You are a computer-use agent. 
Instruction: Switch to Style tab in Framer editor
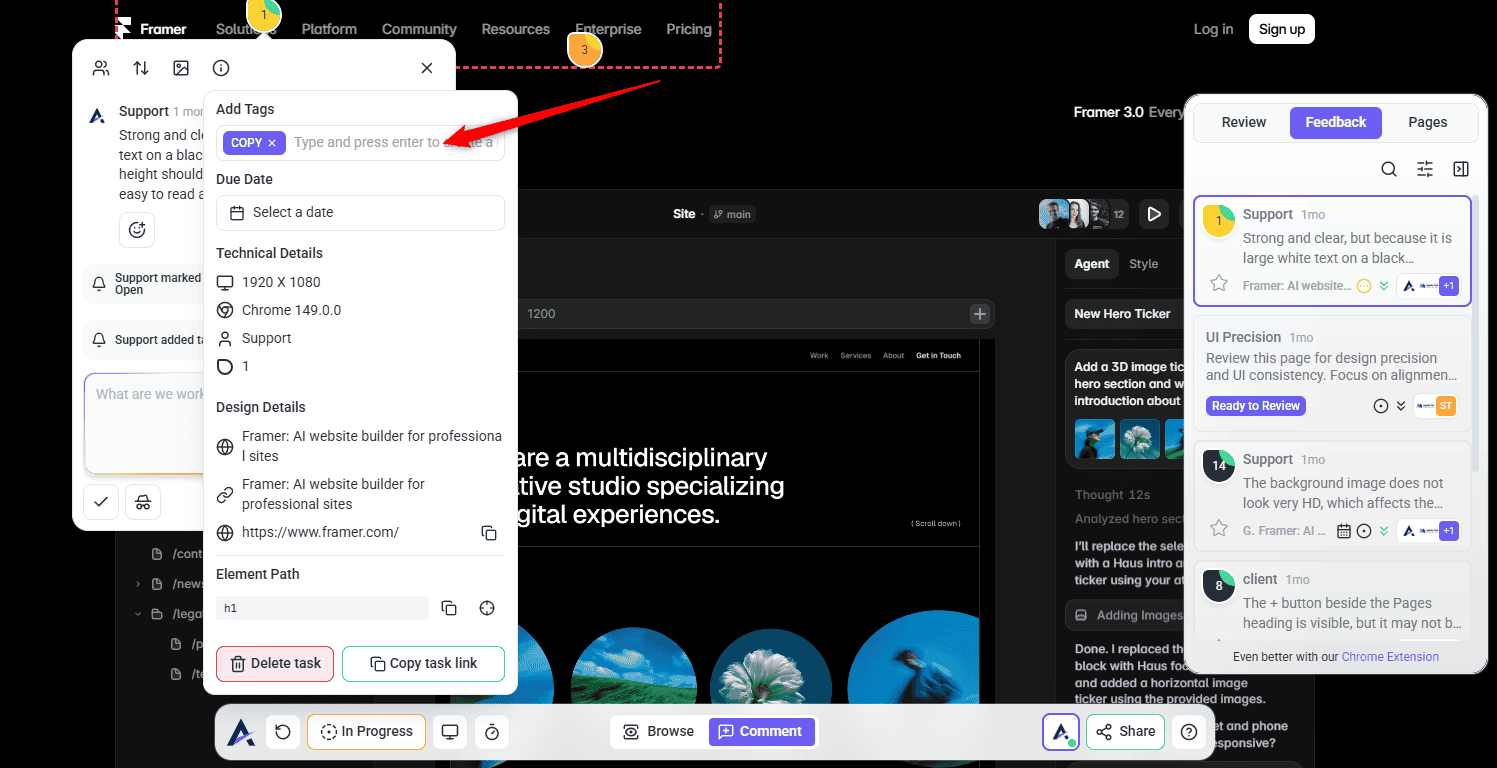pos(1144,264)
